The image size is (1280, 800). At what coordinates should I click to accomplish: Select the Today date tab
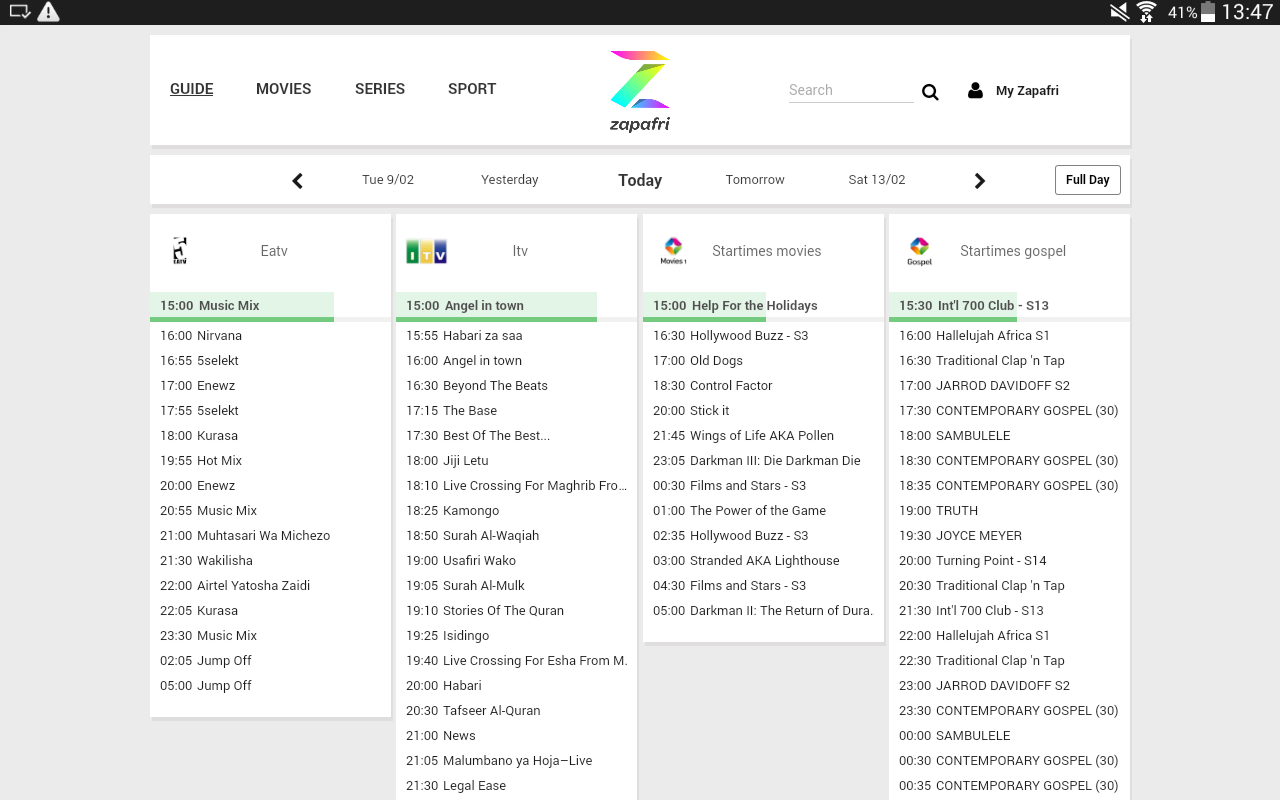coord(640,180)
